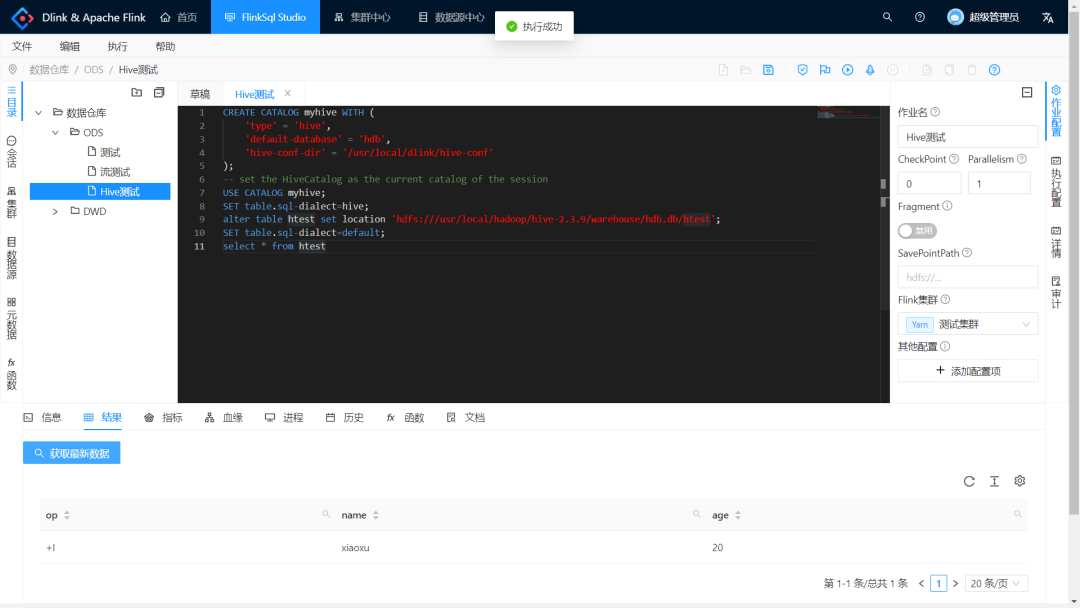Image resolution: width=1080 pixels, height=608 pixels.
Task: Open table column settings gear icon
Action: click(x=1020, y=481)
